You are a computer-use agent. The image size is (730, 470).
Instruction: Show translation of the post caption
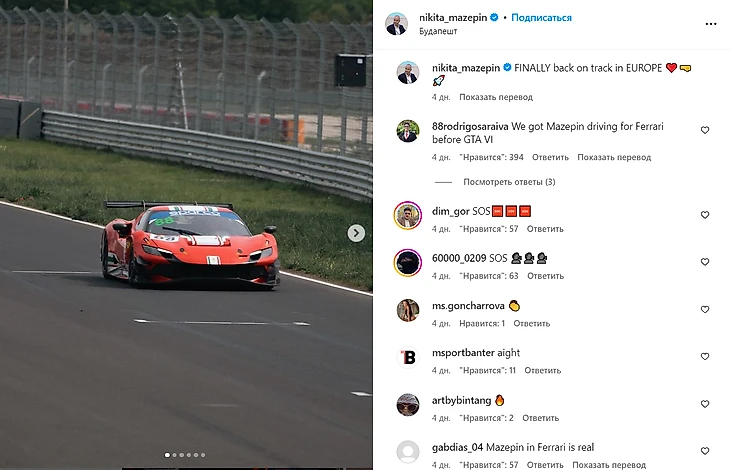coord(496,97)
